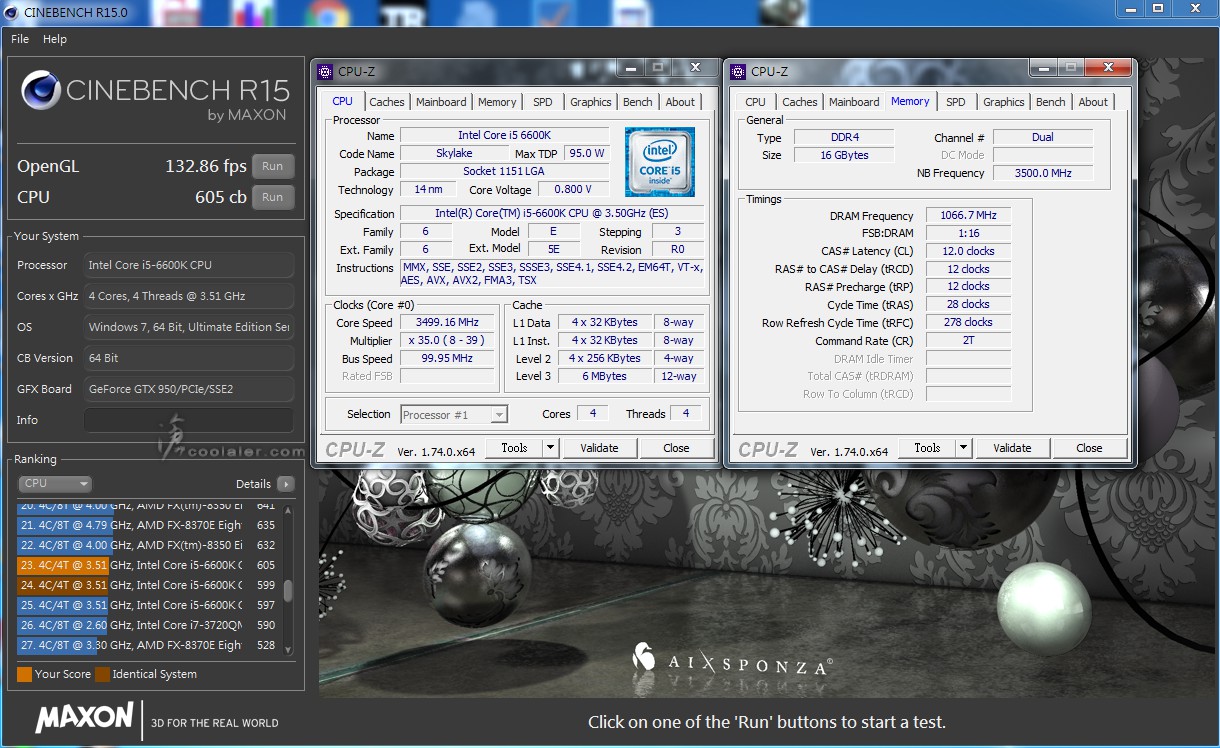
Task: Click the Cinebench R15 sphere logo
Action: (40, 91)
